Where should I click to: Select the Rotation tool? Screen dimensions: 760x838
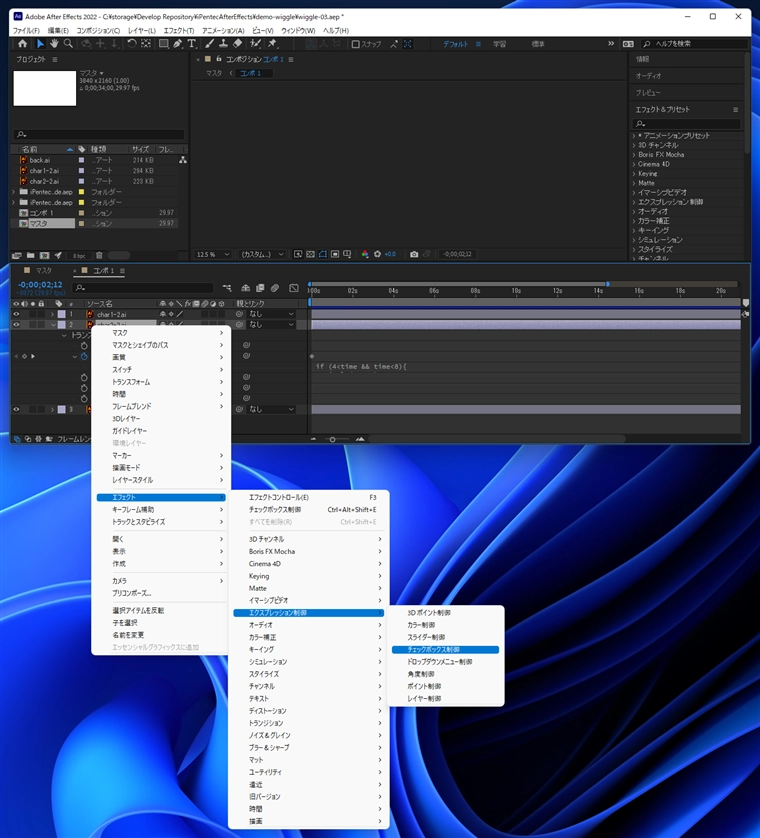(x=131, y=44)
